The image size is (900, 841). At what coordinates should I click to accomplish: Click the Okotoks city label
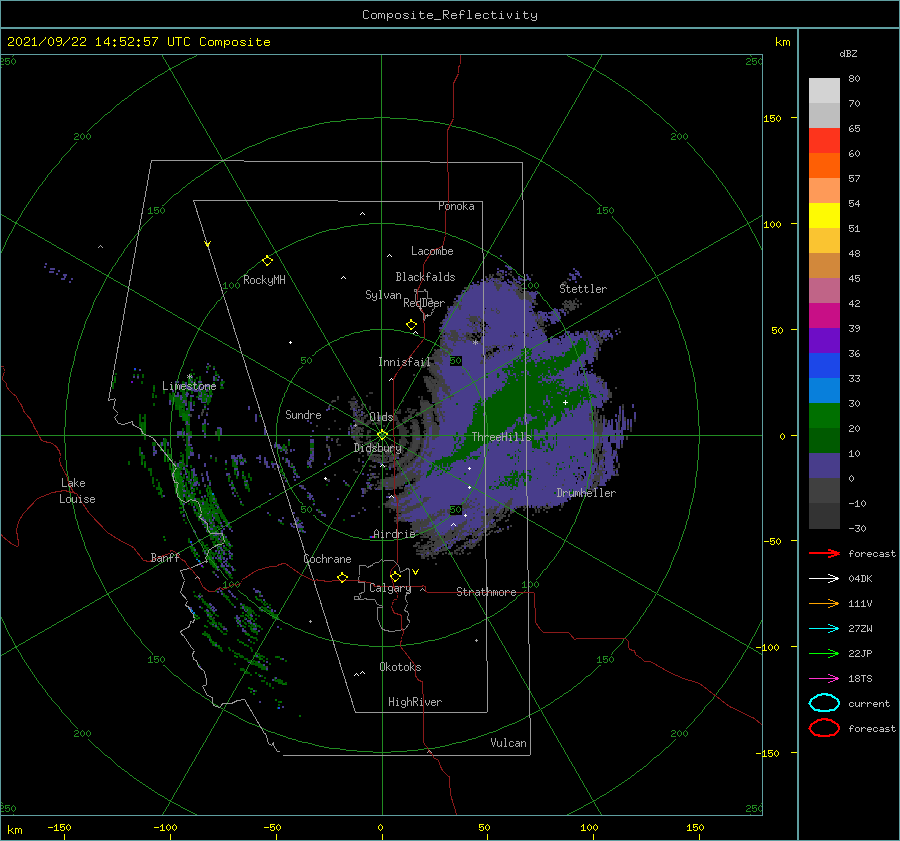click(x=400, y=667)
